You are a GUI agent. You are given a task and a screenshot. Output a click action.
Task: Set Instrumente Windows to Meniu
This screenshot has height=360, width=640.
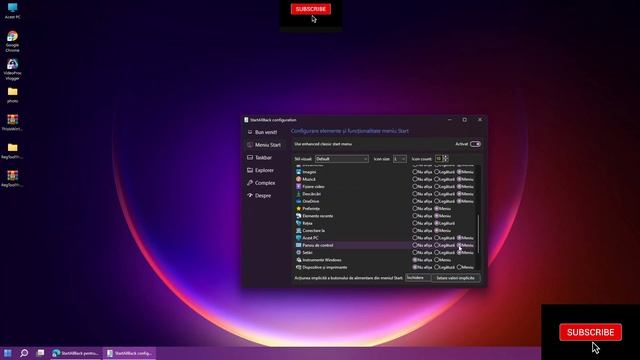tap(437, 260)
